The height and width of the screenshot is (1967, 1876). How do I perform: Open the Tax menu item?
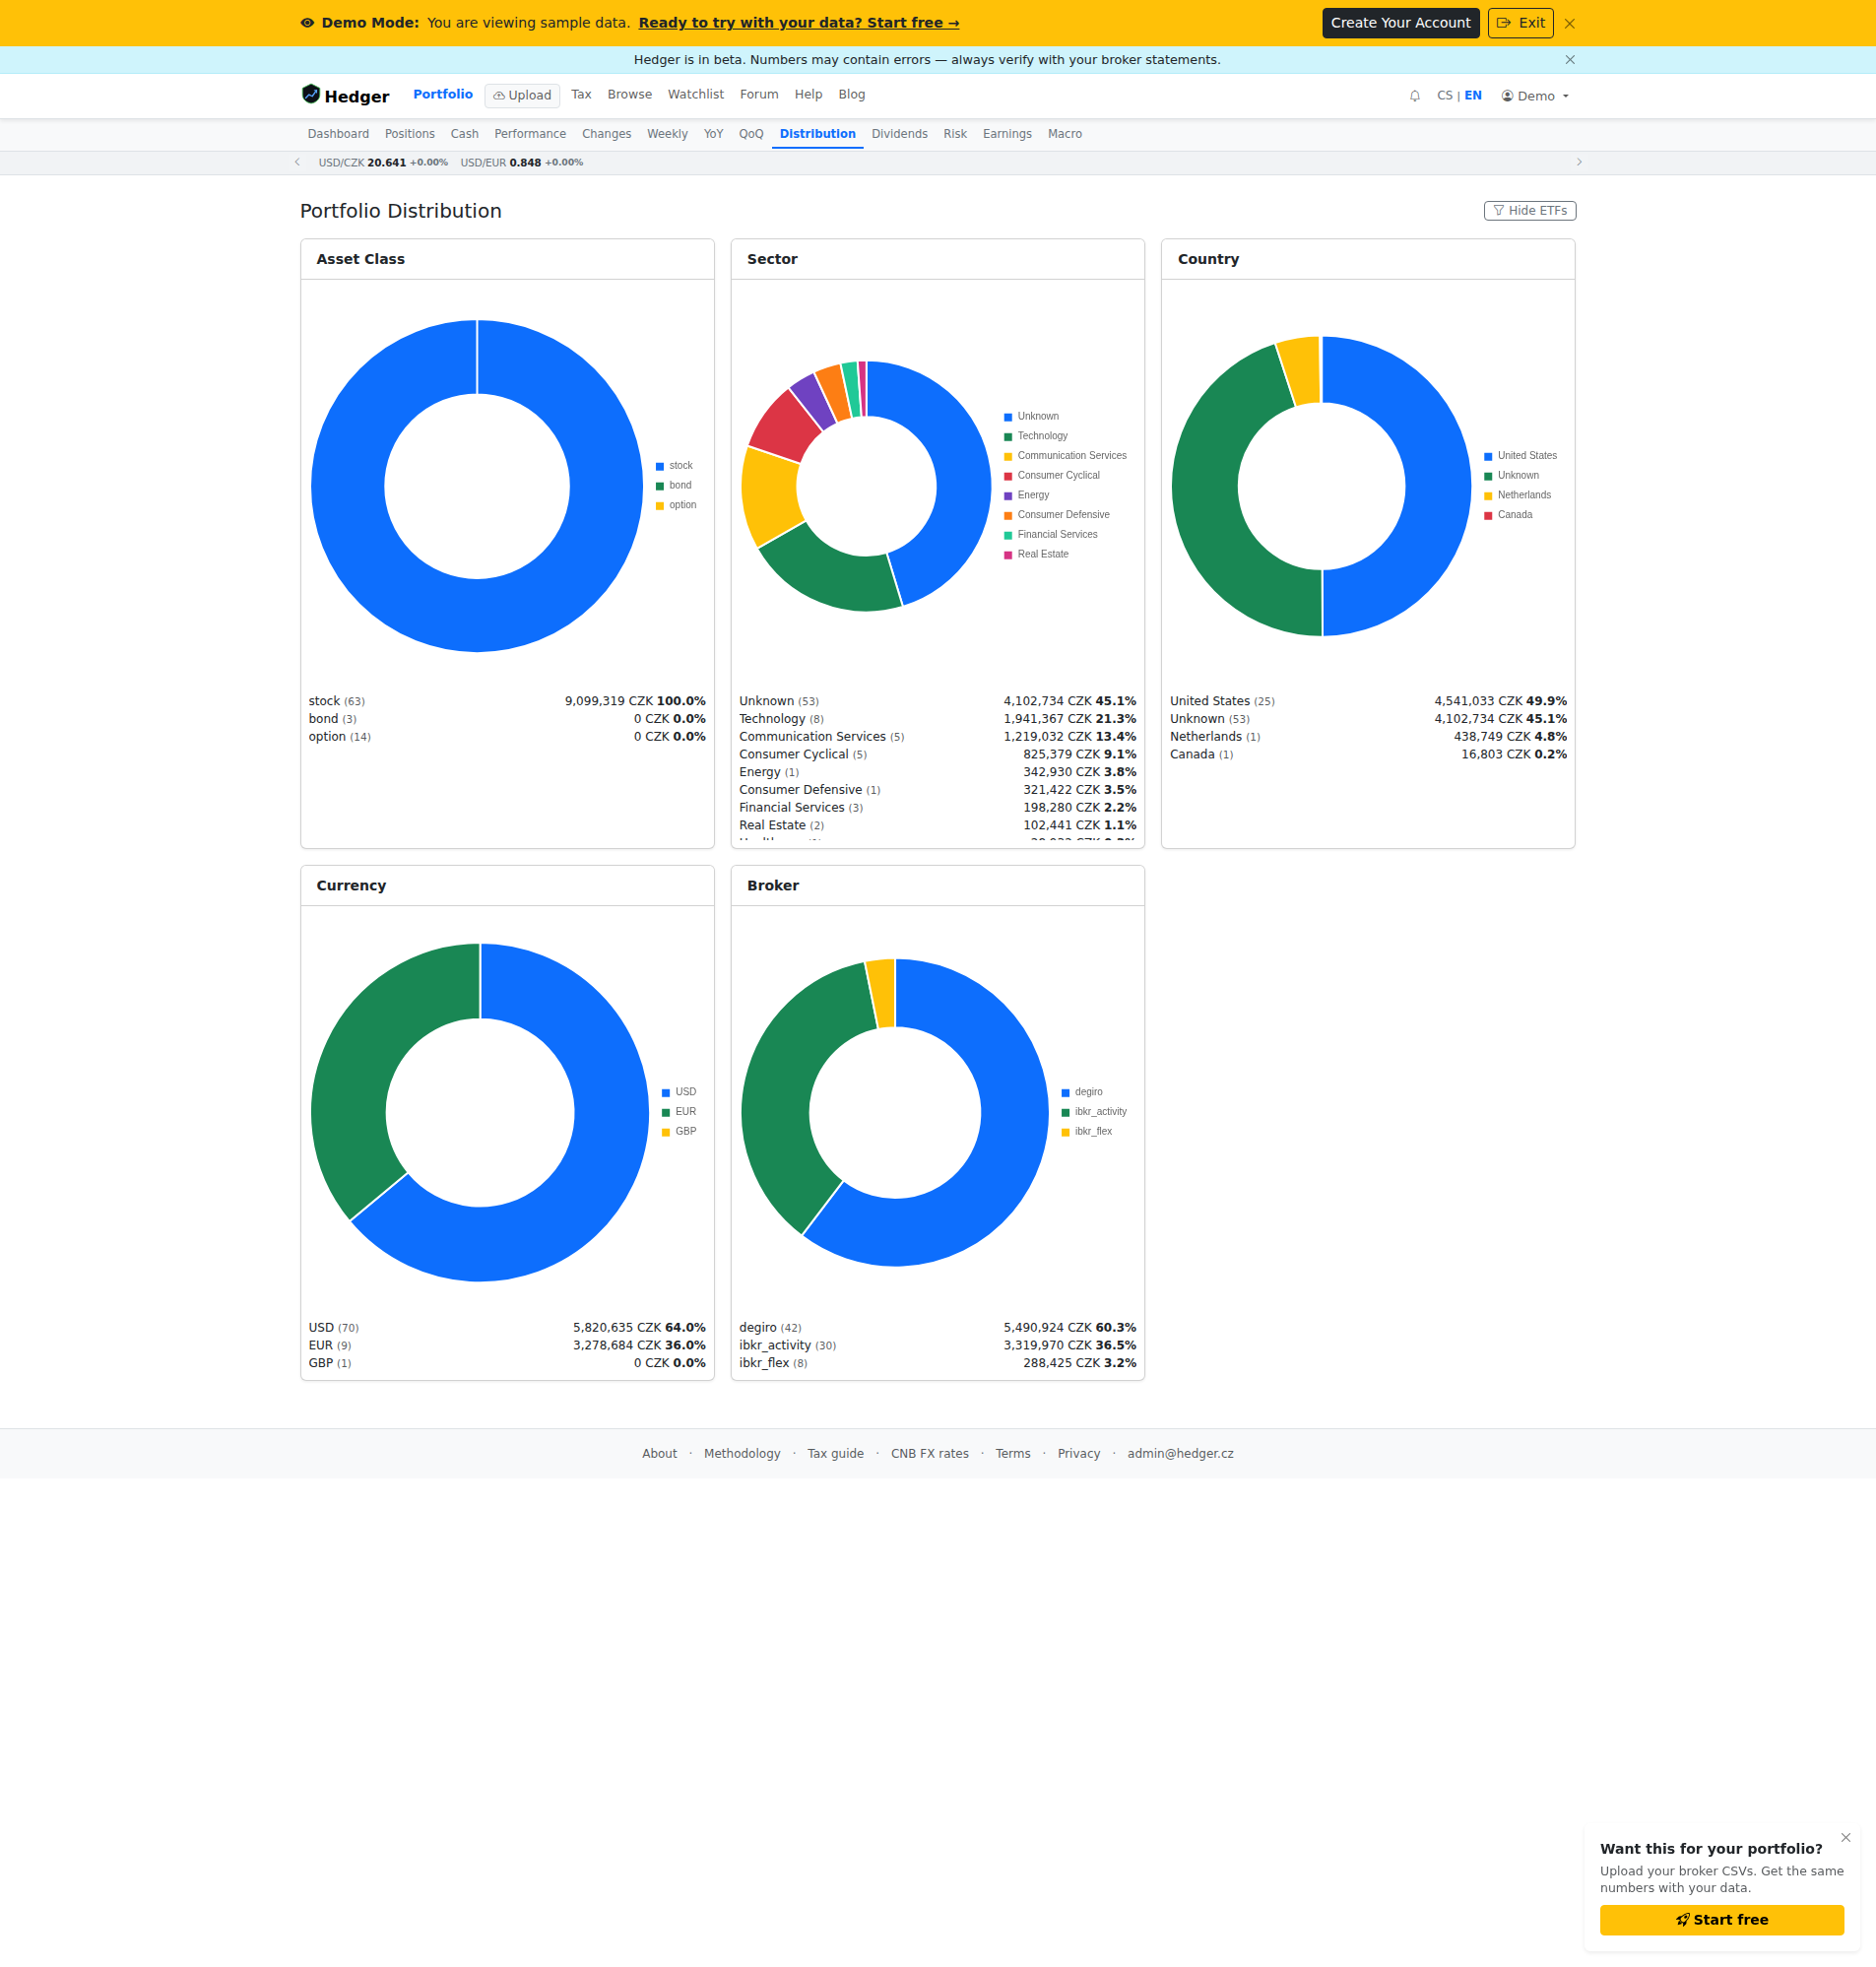581,94
